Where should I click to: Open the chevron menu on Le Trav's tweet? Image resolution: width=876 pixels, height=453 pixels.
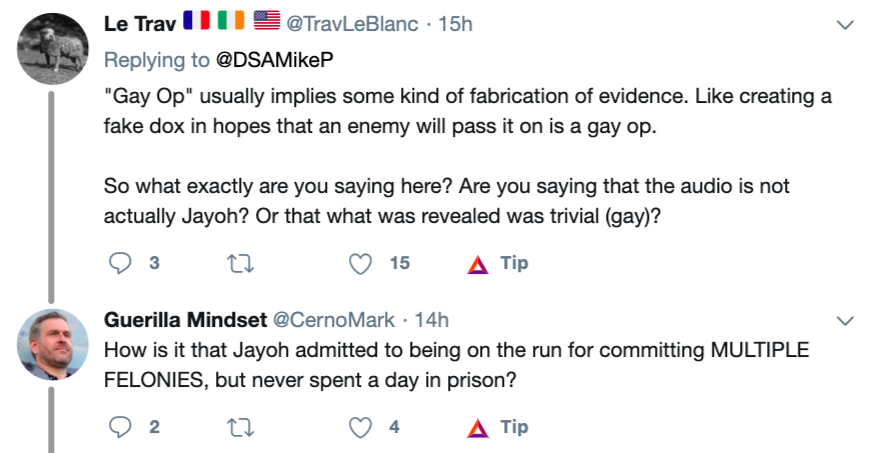846,24
